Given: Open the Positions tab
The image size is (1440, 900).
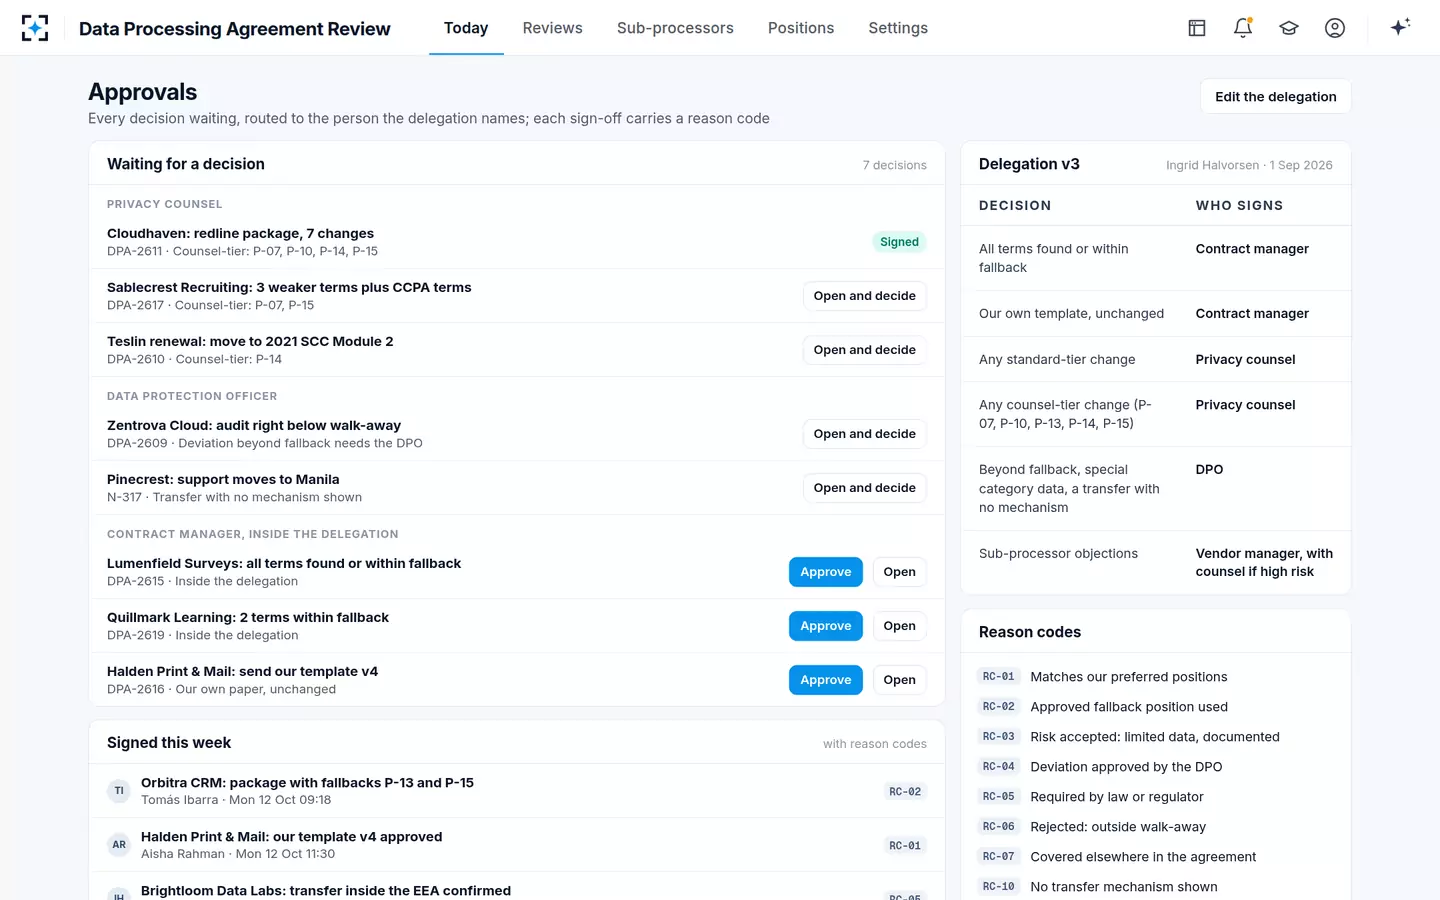Looking at the screenshot, I should [x=801, y=28].
